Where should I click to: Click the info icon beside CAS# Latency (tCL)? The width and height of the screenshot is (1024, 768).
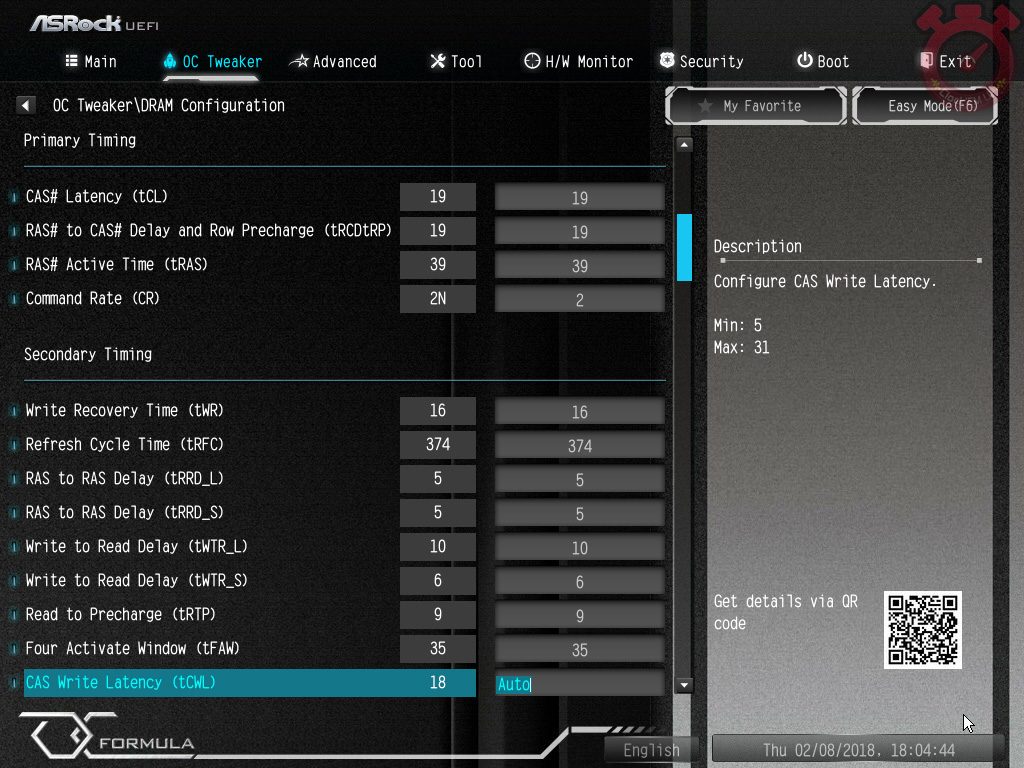click(x=14, y=197)
